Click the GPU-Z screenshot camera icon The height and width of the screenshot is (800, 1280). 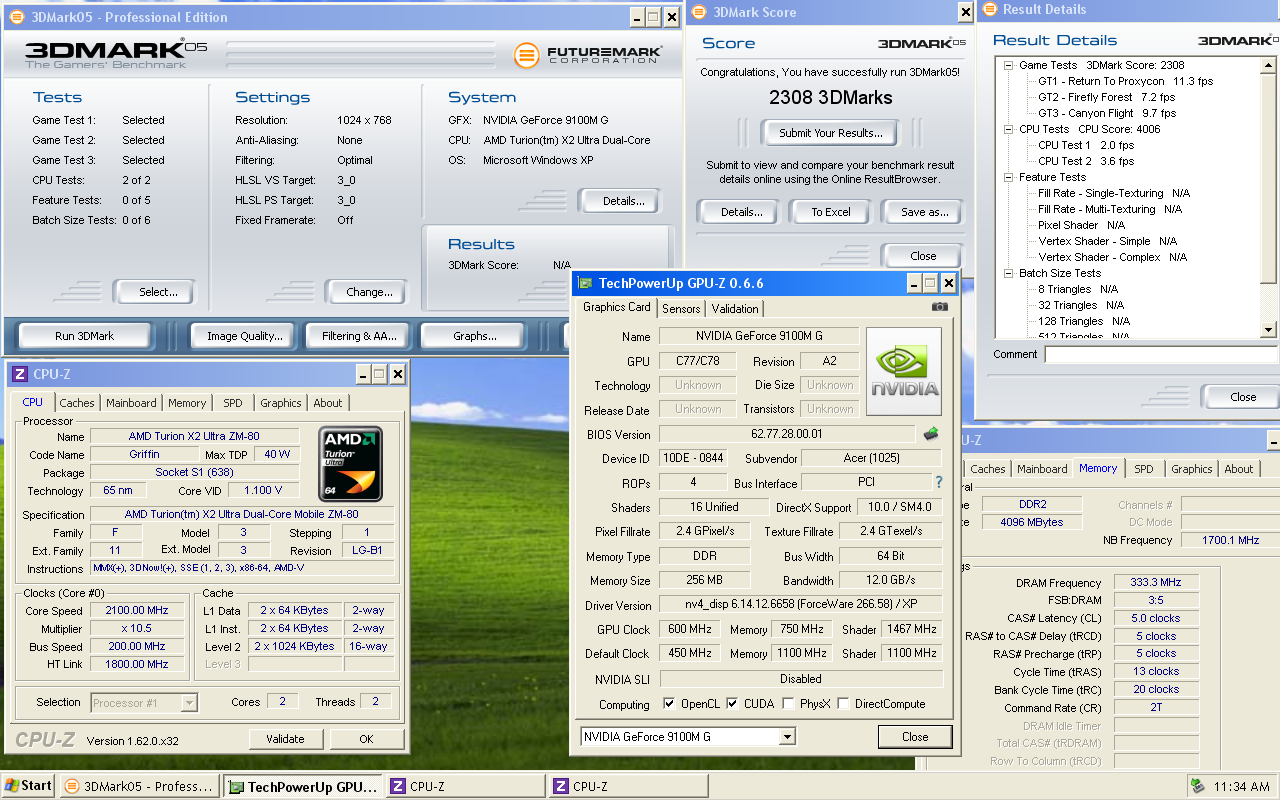coord(939,307)
